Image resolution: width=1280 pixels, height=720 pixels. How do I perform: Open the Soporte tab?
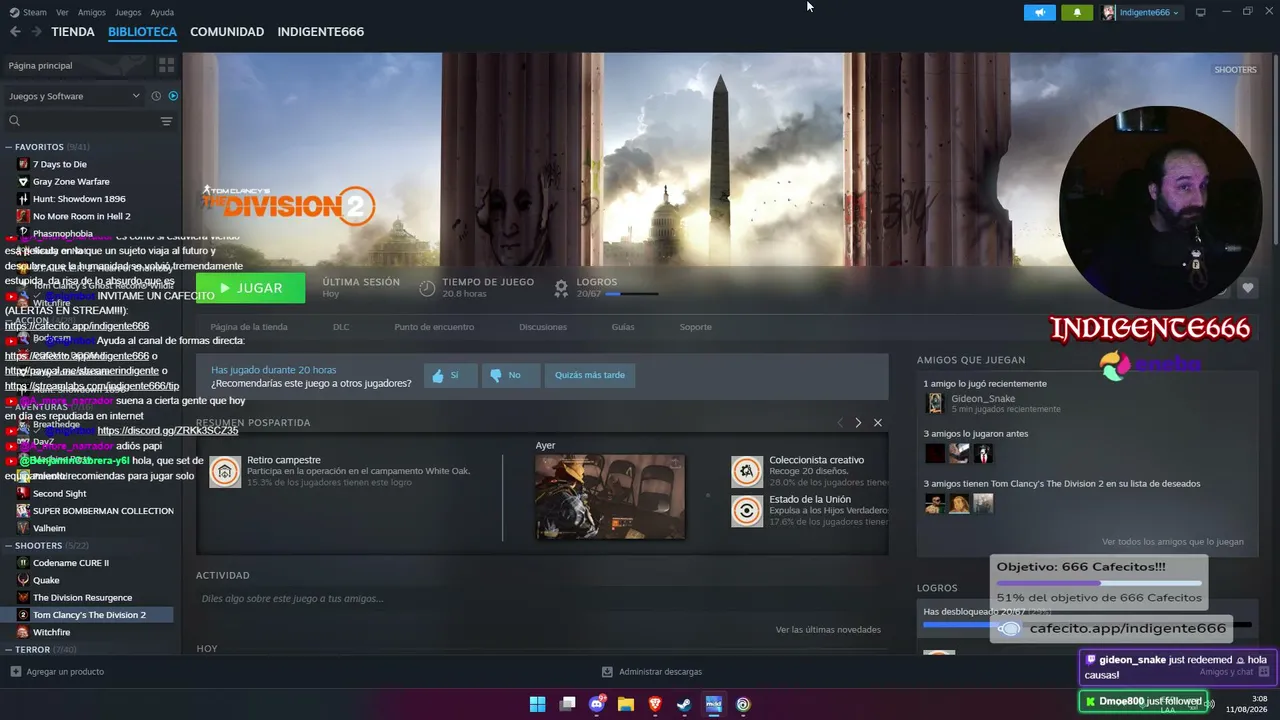pyautogui.click(x=696, y=327)
